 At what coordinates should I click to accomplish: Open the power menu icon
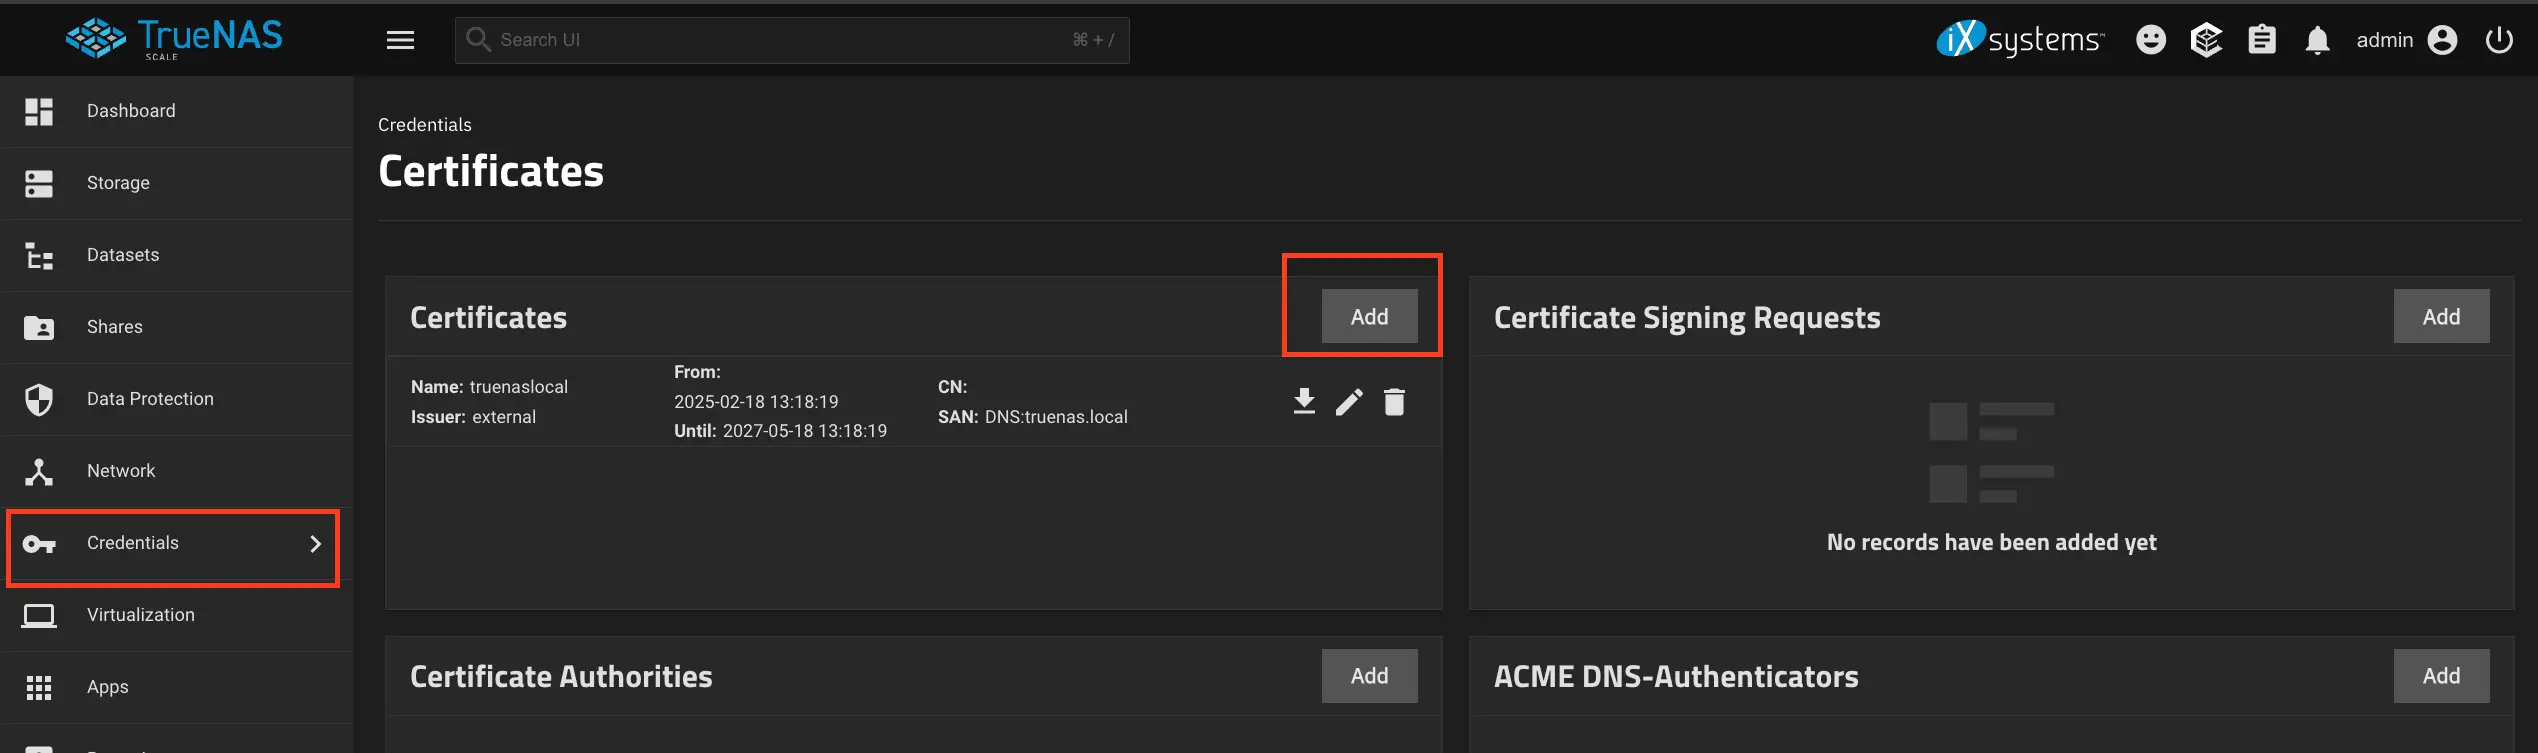coord(2499,40)
